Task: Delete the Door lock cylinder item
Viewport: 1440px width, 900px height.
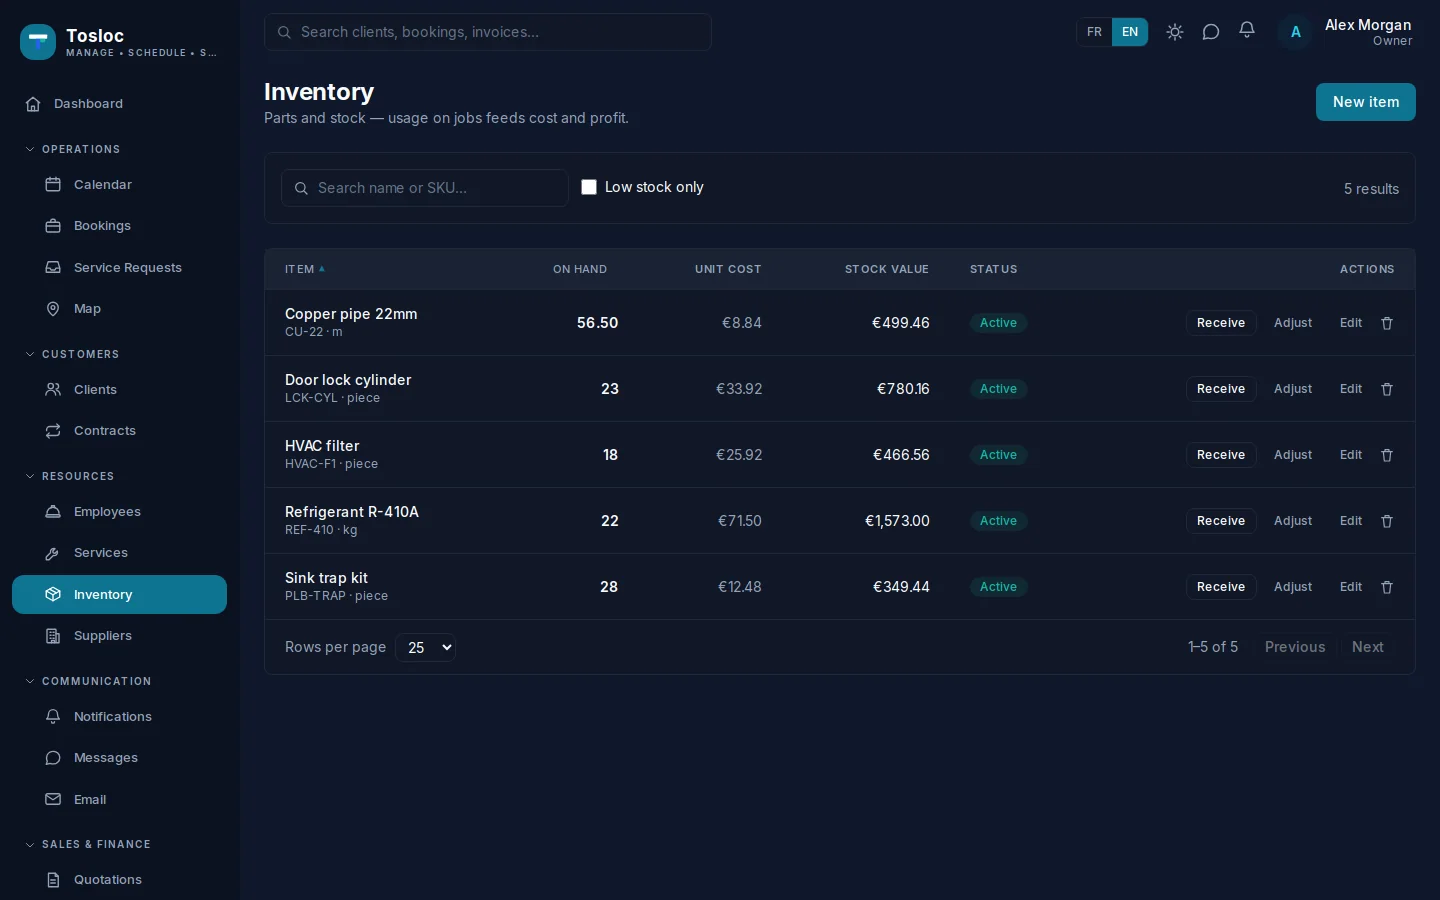Action: (1387, 389)
